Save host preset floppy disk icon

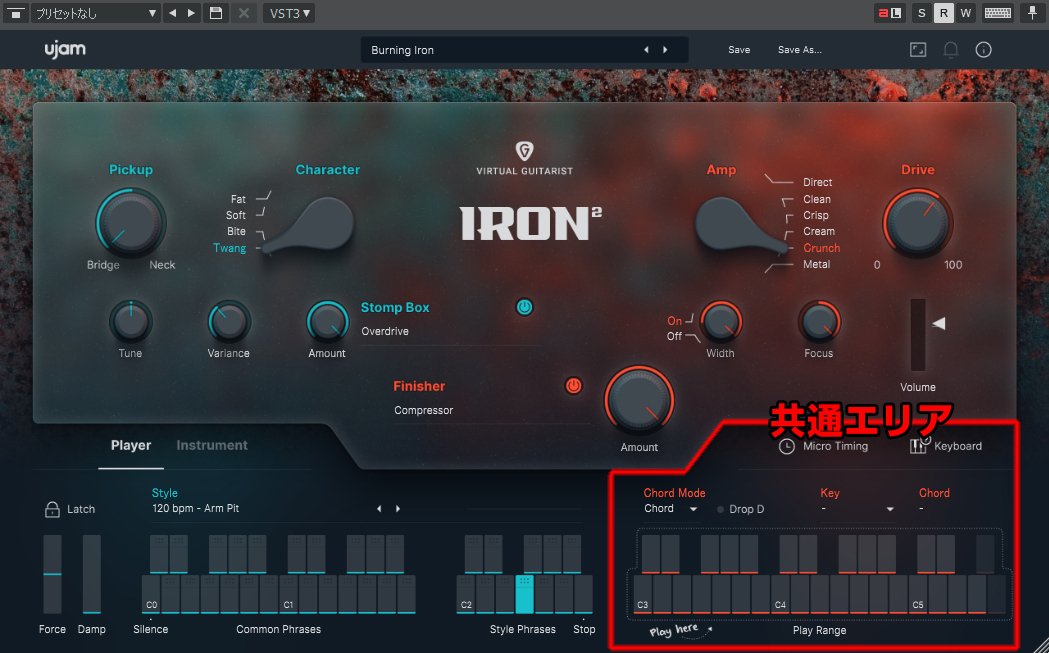(x=216, y=13)
